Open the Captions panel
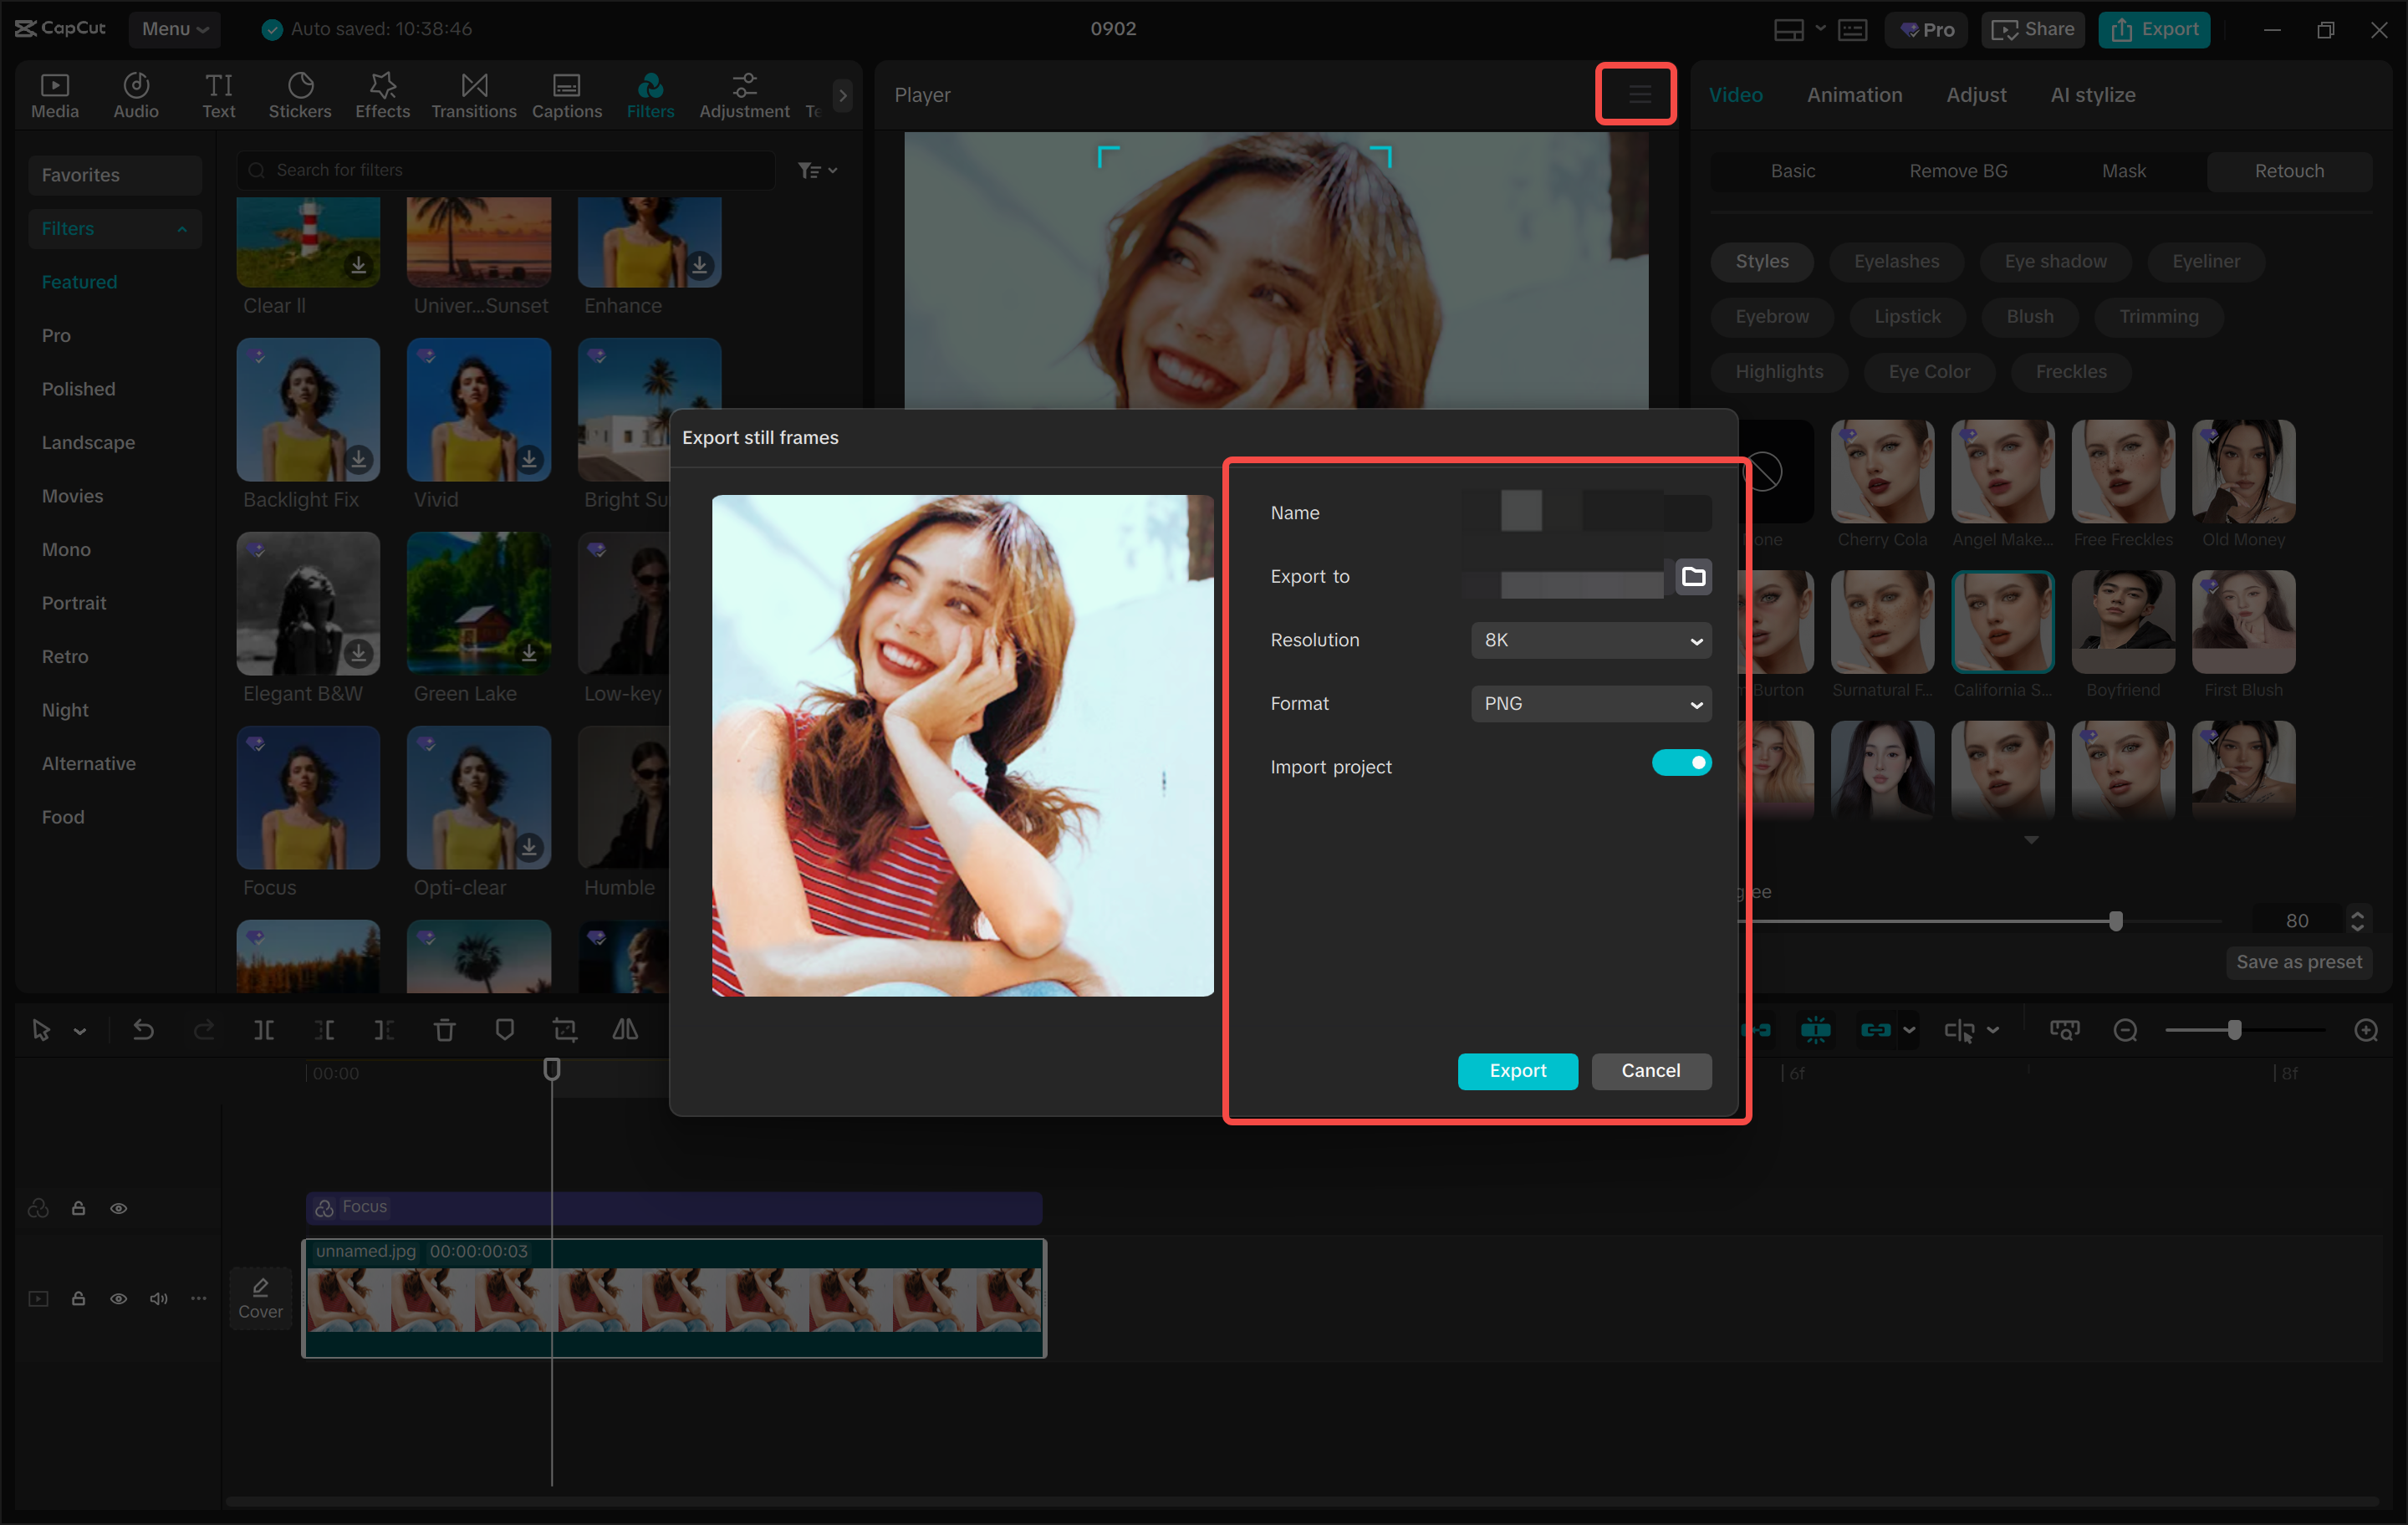The height and width of the screenshot is (1525, 2408). coord(566,95)
